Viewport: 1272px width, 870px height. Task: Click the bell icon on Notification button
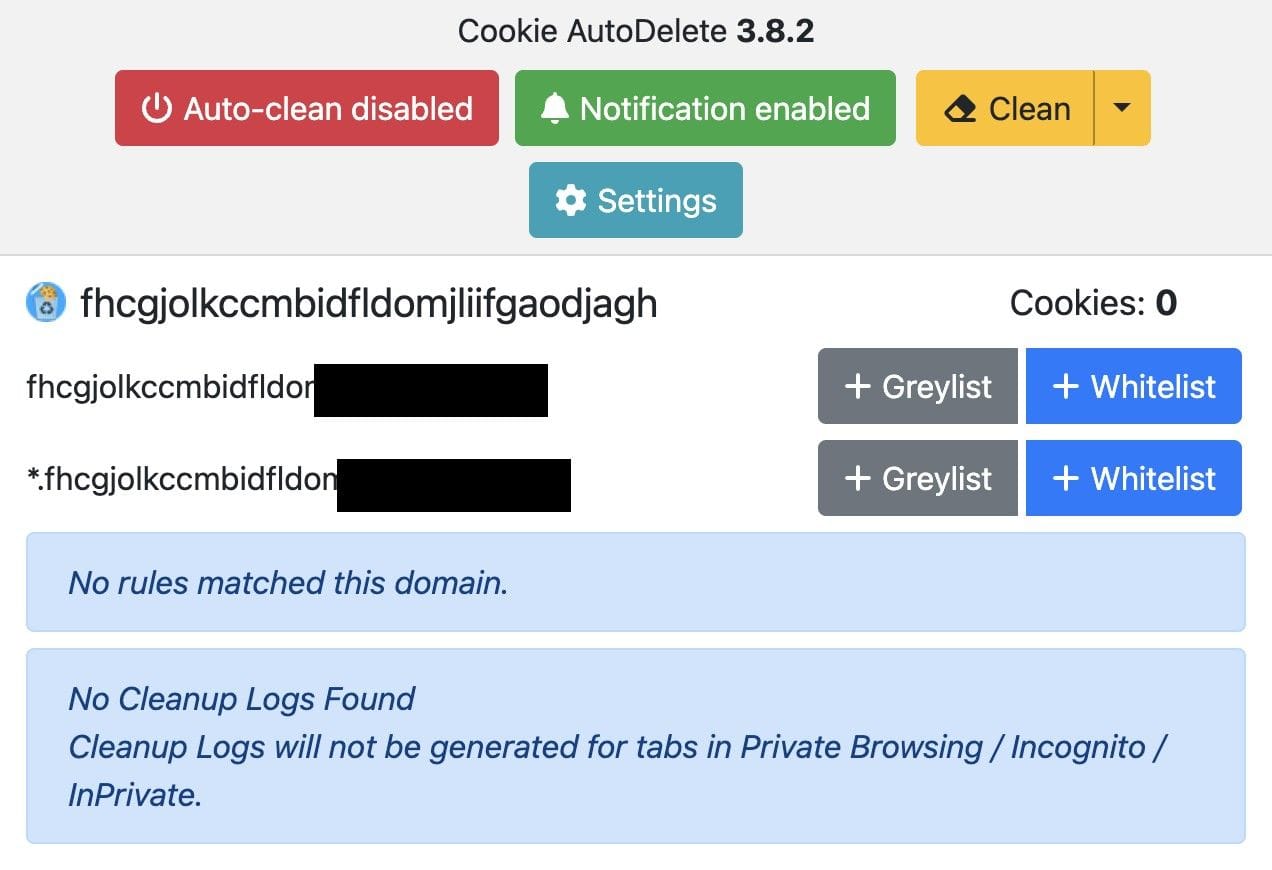click(554, 108)
